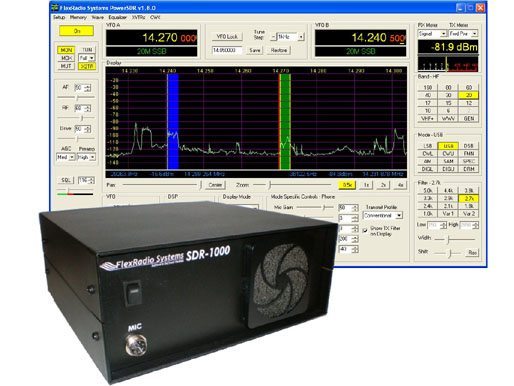Screen dimensions: 514x386
Task: Toggle the TUN tune button
Action: tap(87, 50)
